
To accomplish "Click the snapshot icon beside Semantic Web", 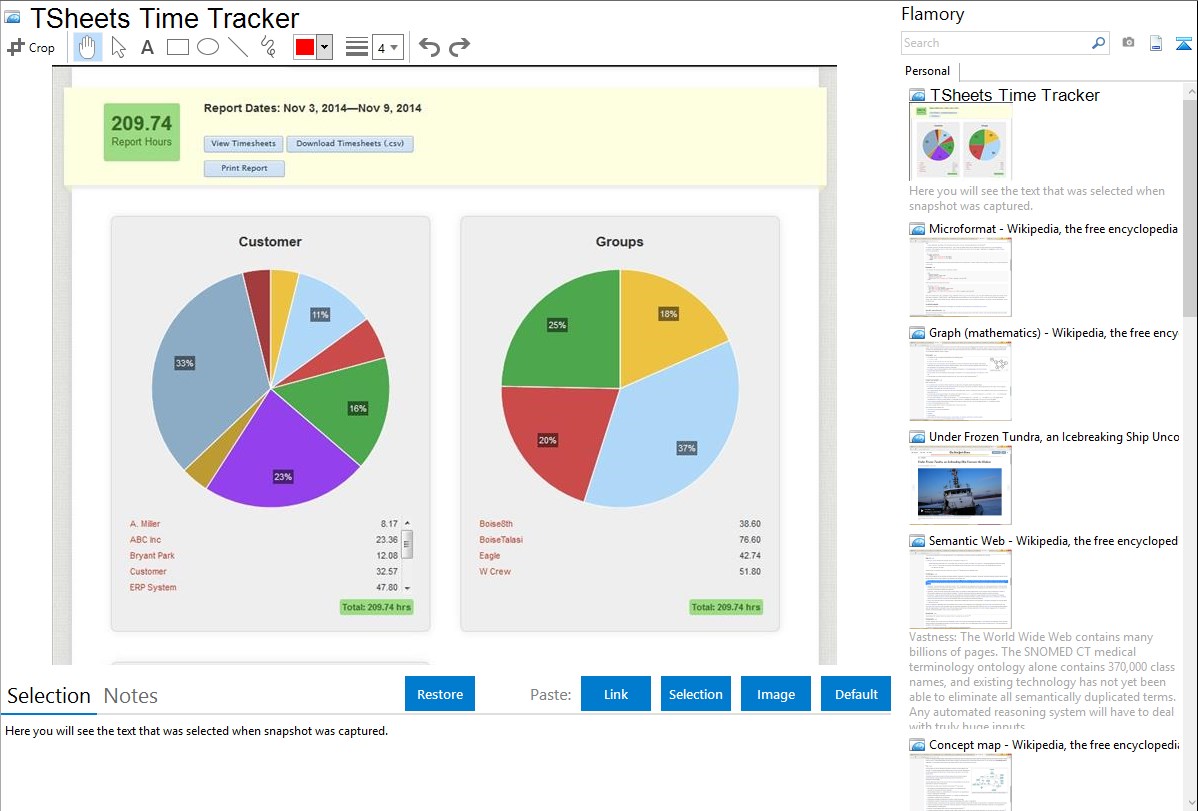I will coord(917,541).
